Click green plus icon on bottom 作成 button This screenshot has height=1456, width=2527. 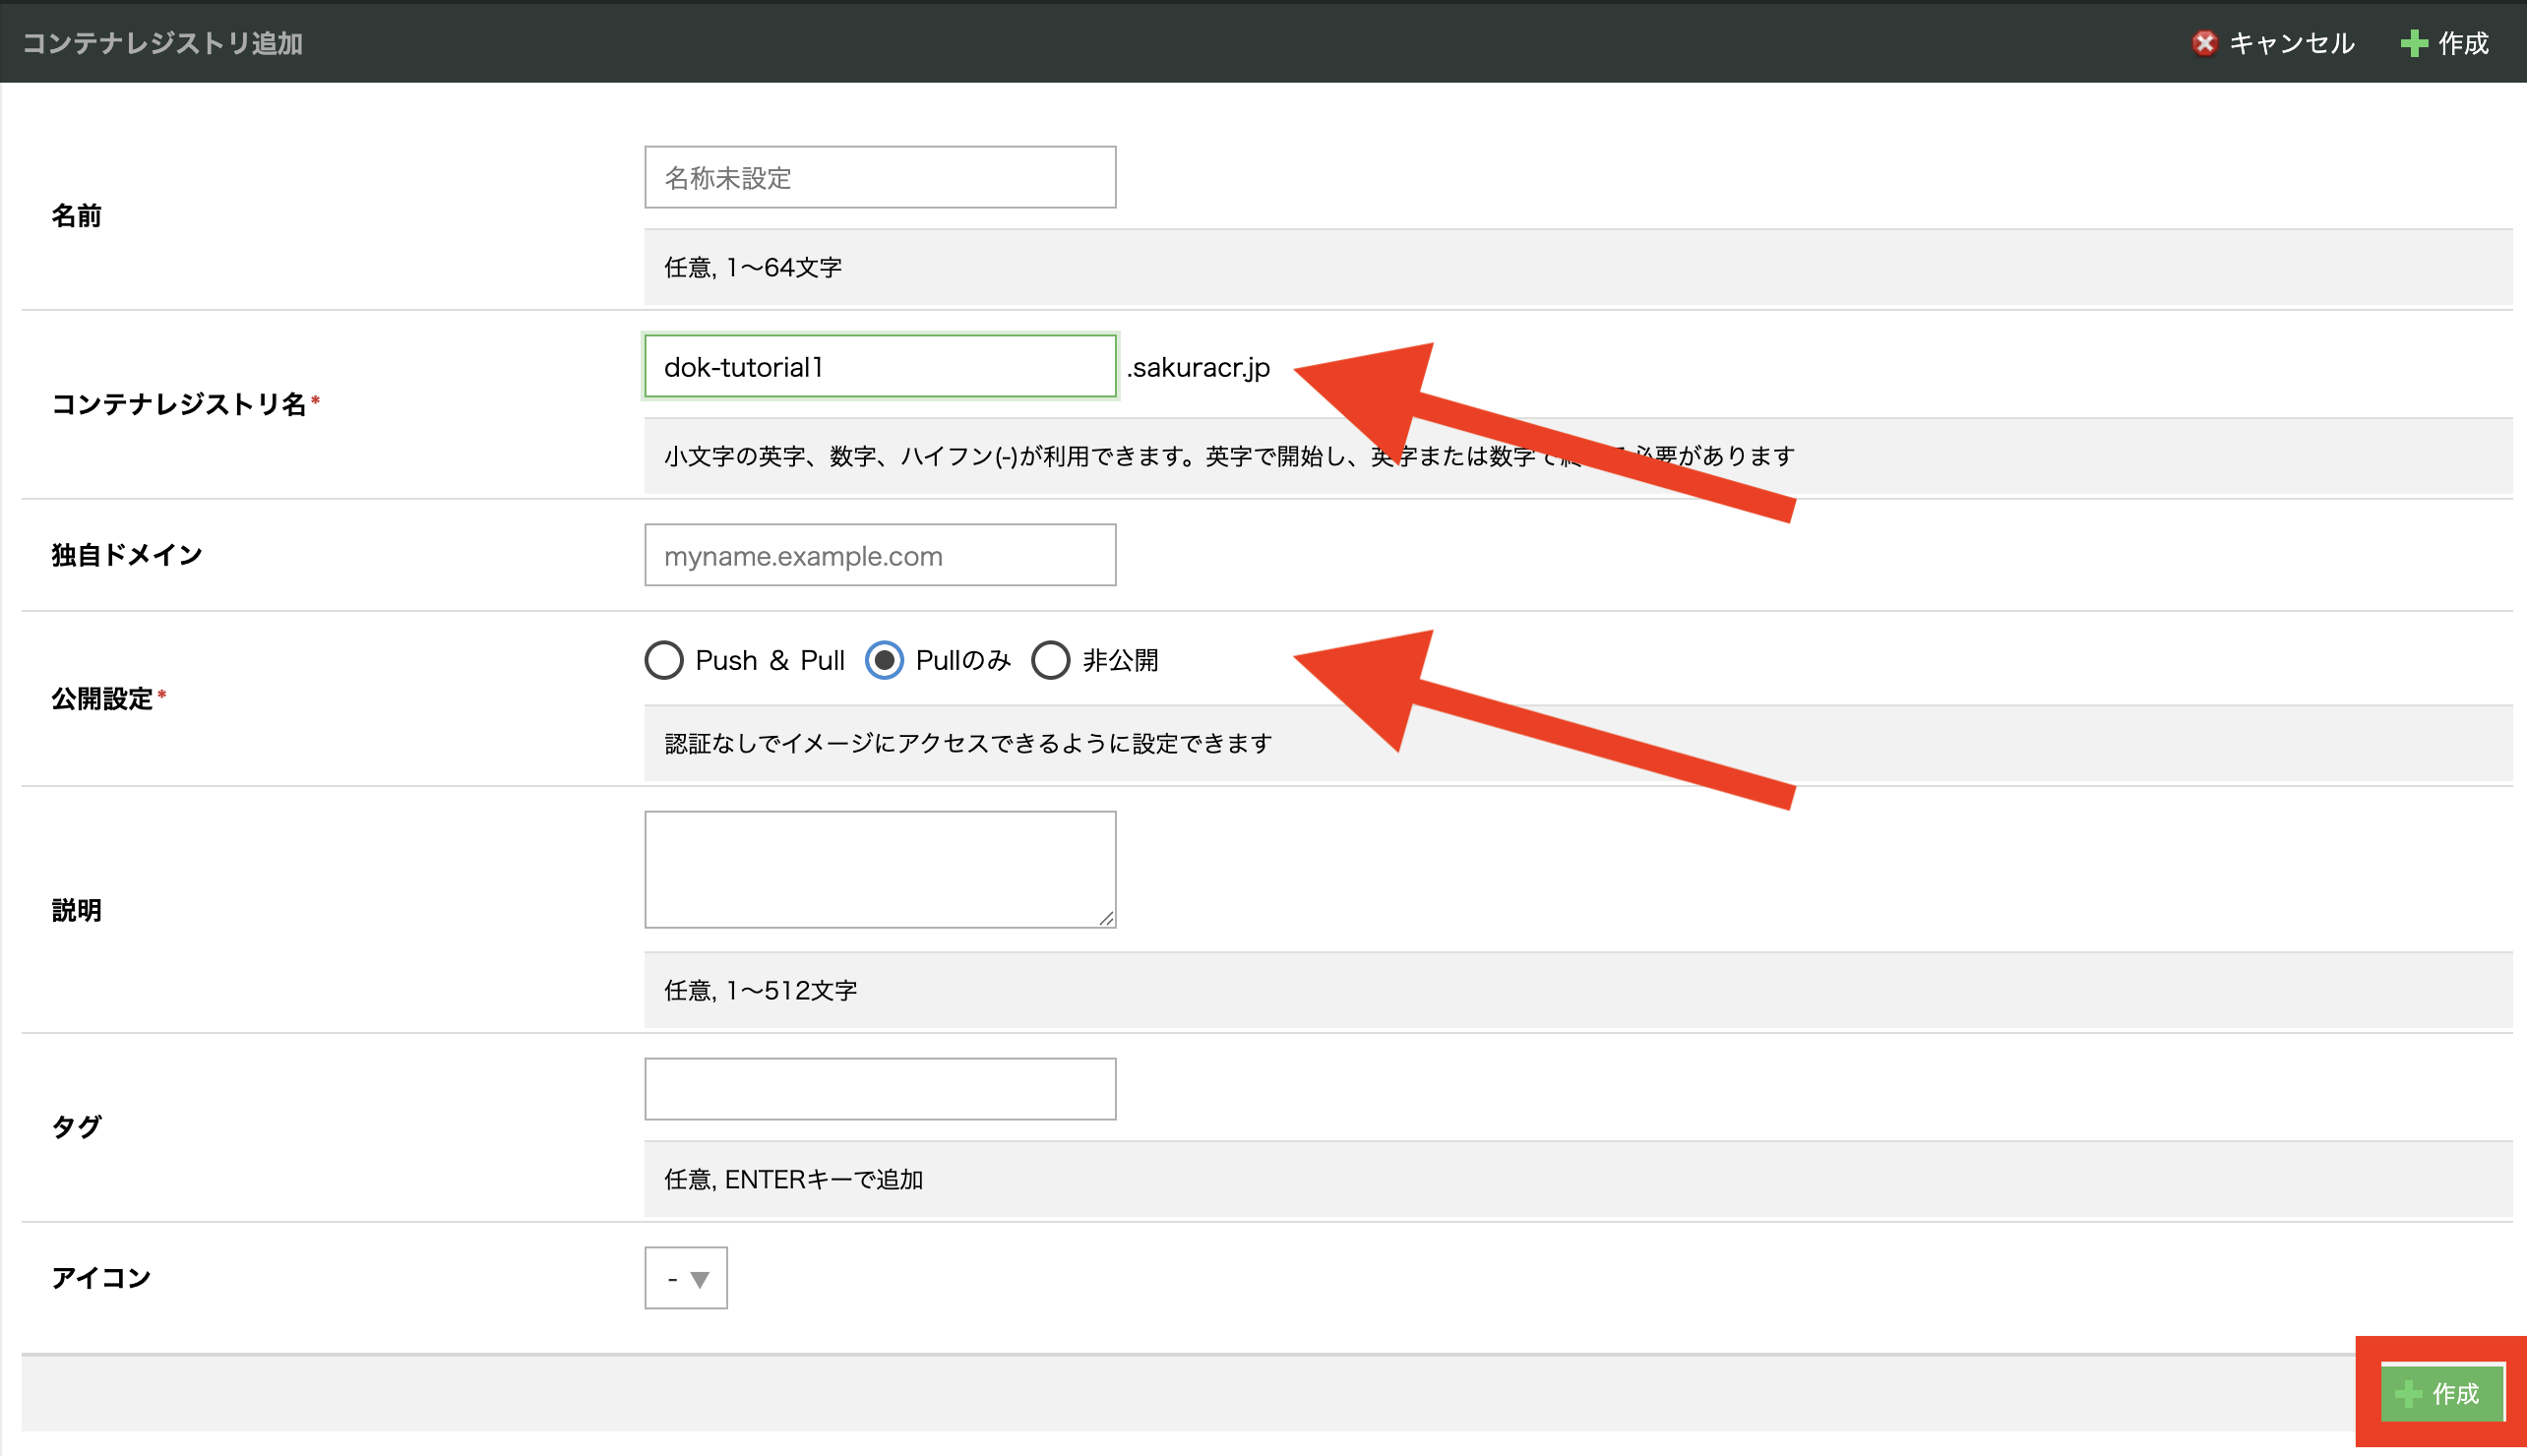pyautogui.click(x=2408, y=1393)
